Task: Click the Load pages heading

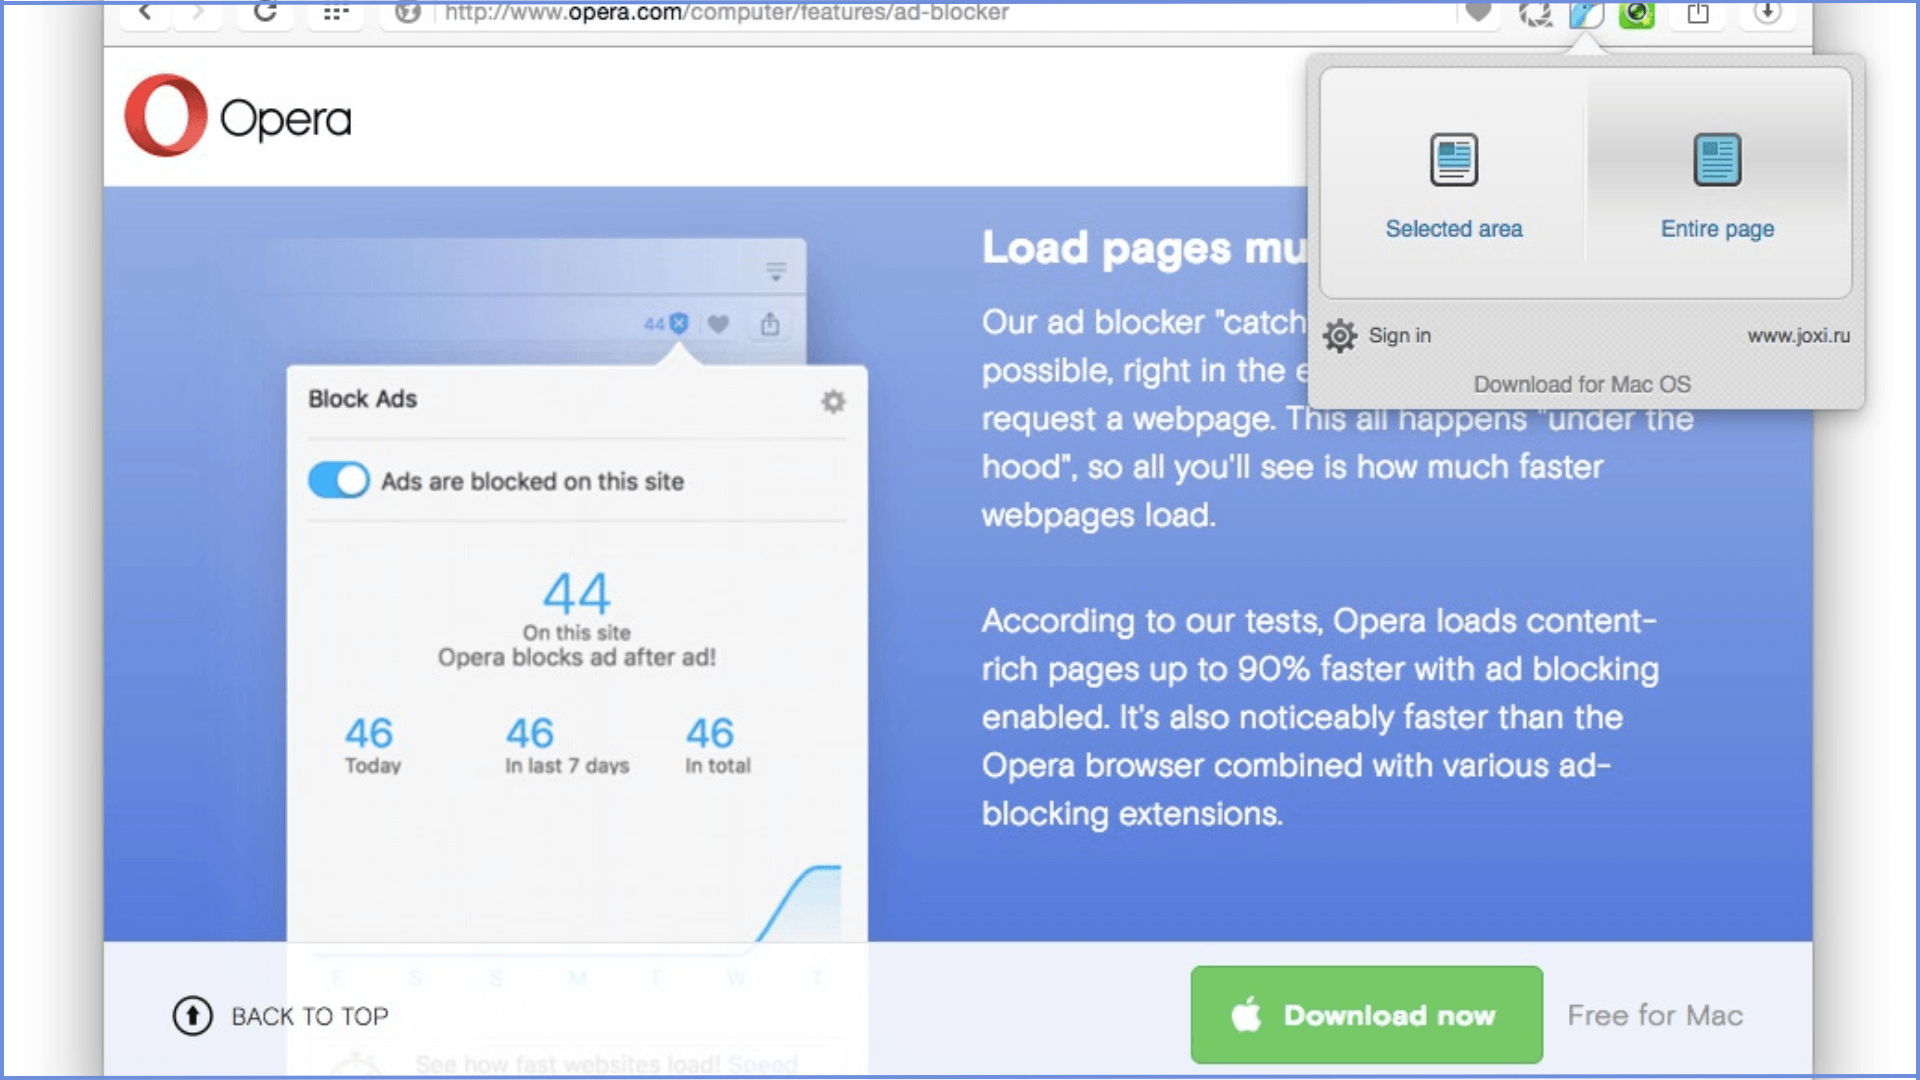Action: pyautogui.click(x=1144, y=247)
